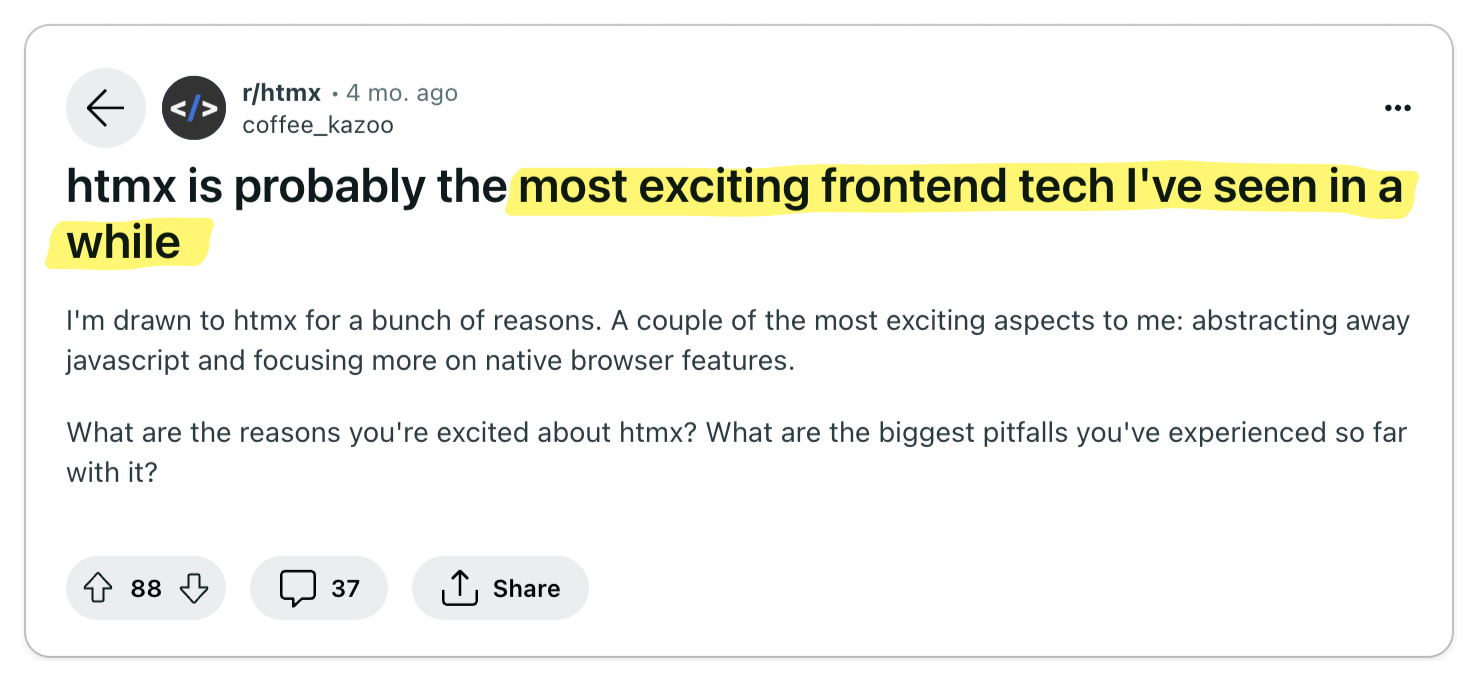This screenshot has height=681, width=1478.
Task: Click the share arrow icon
Action: 459,589
